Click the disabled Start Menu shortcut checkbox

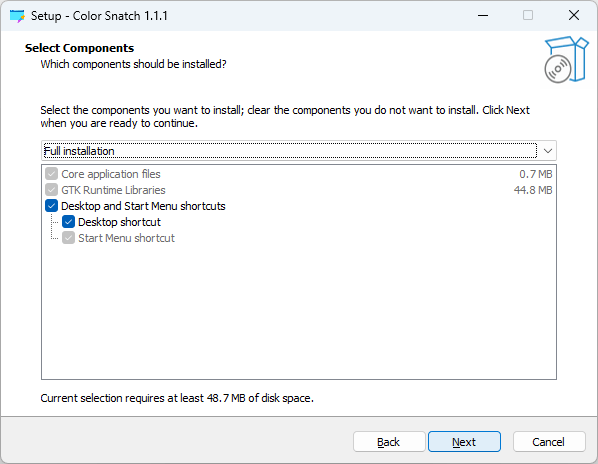[68, 238]
